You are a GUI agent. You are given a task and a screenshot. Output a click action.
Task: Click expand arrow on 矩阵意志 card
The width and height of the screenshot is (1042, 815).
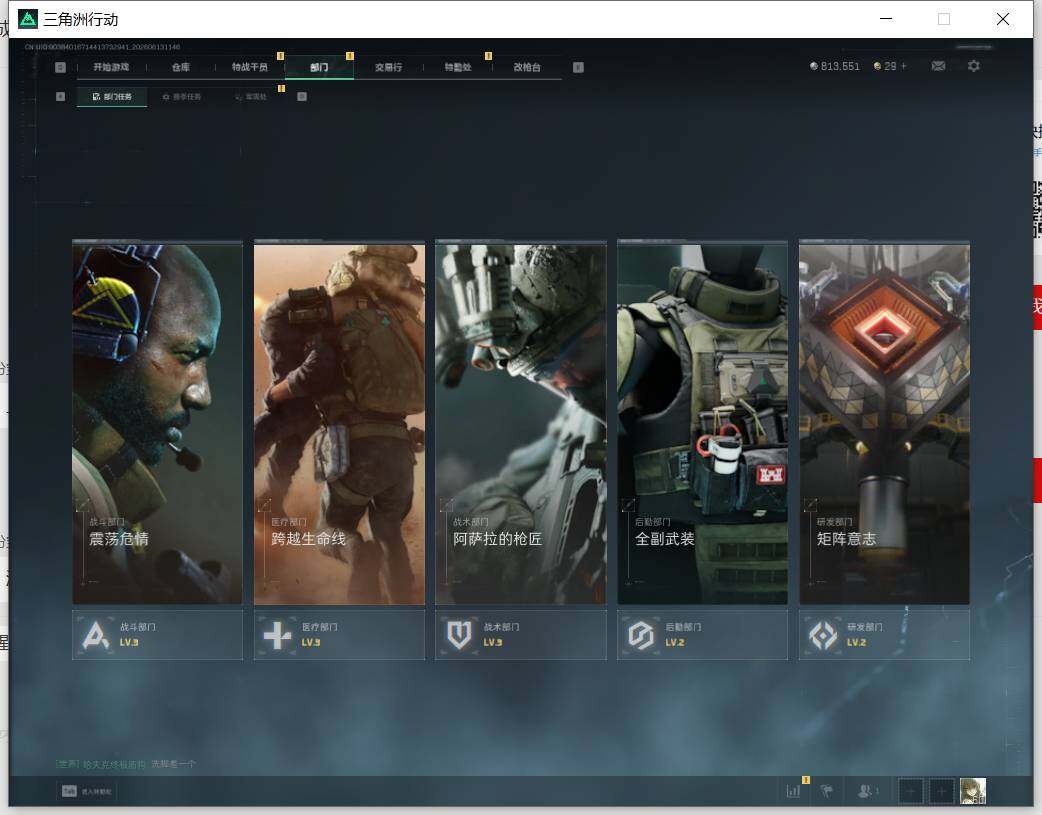click(810, 505)
